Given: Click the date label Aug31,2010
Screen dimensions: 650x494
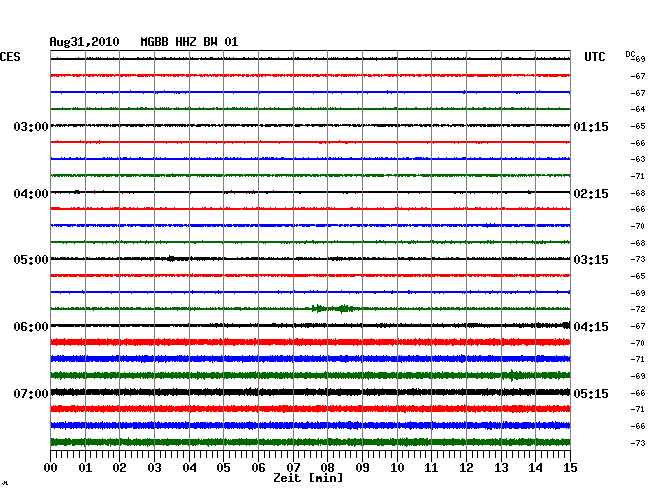Looking at the screenshot, I should click(85, 42).
